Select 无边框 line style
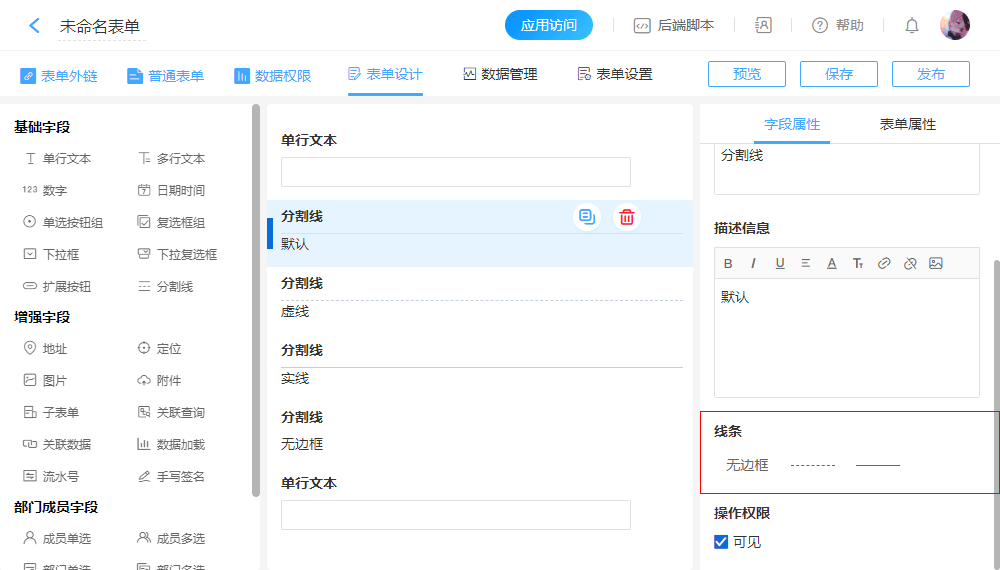 (747, 465)
